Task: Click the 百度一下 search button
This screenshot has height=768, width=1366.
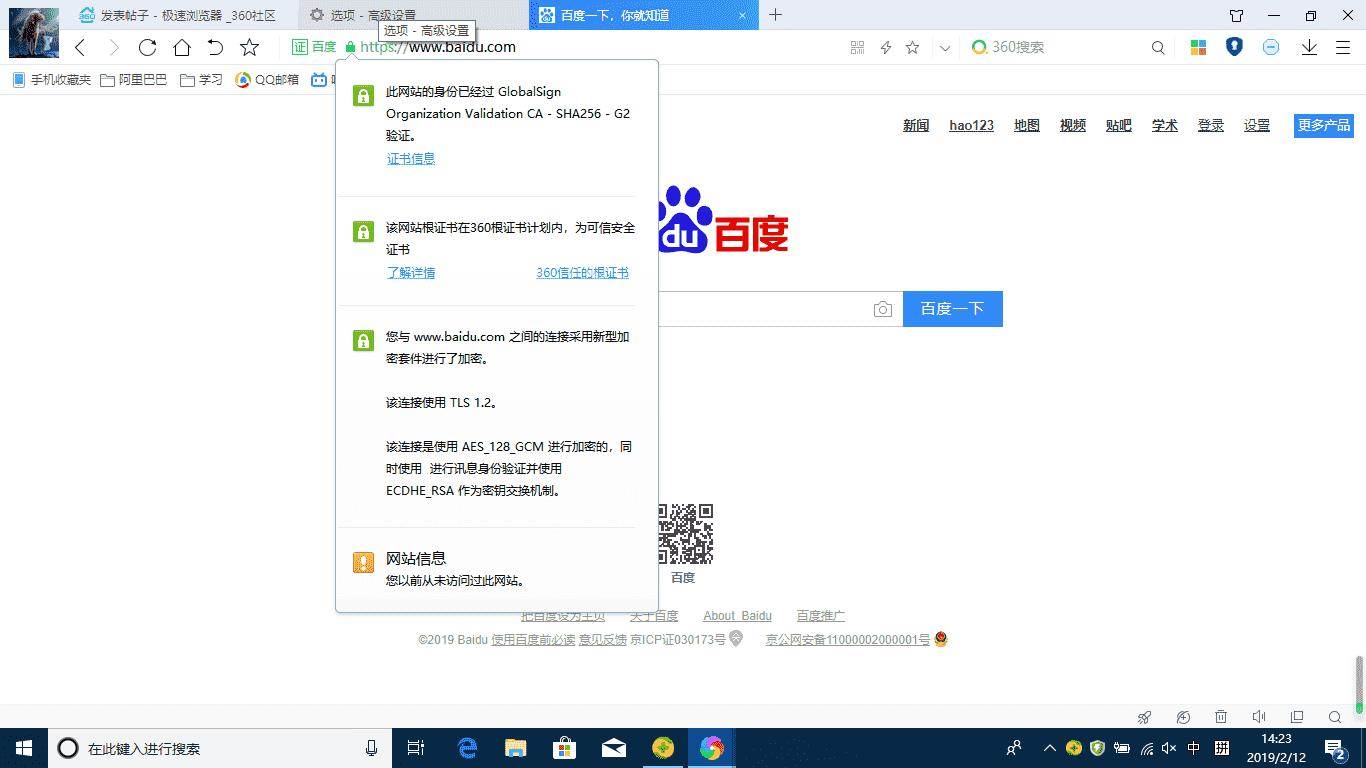Action: [x=952, y=309]
